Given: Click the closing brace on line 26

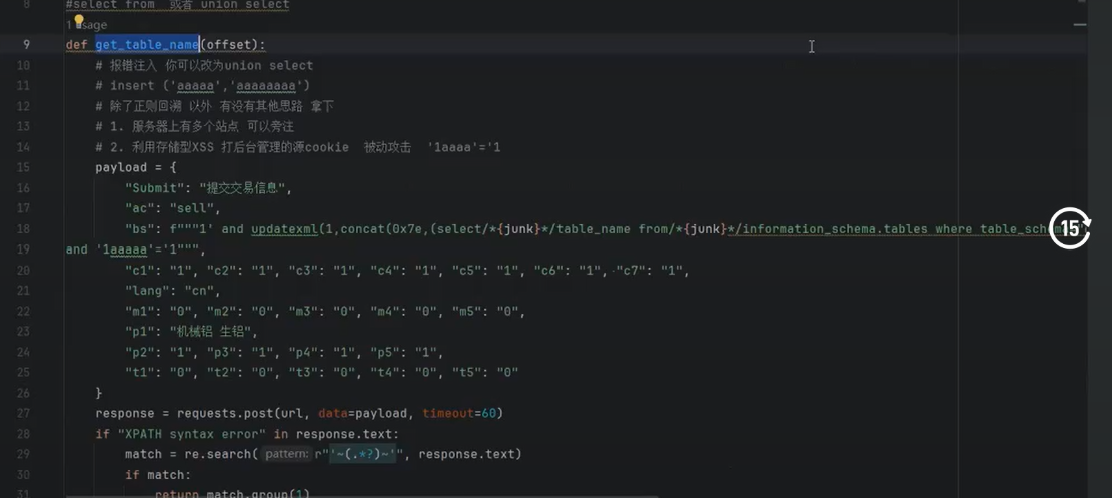Looking at the screenshot, I should tap(99, 392).
